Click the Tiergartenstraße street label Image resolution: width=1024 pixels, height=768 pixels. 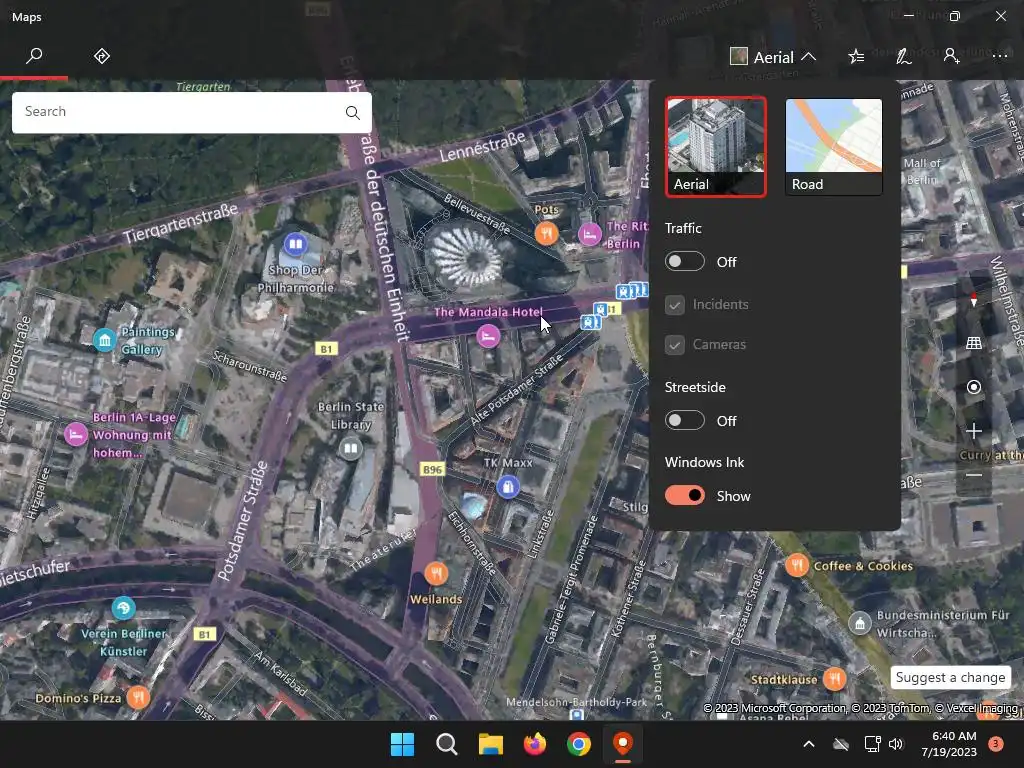click(x=180, y=223)
